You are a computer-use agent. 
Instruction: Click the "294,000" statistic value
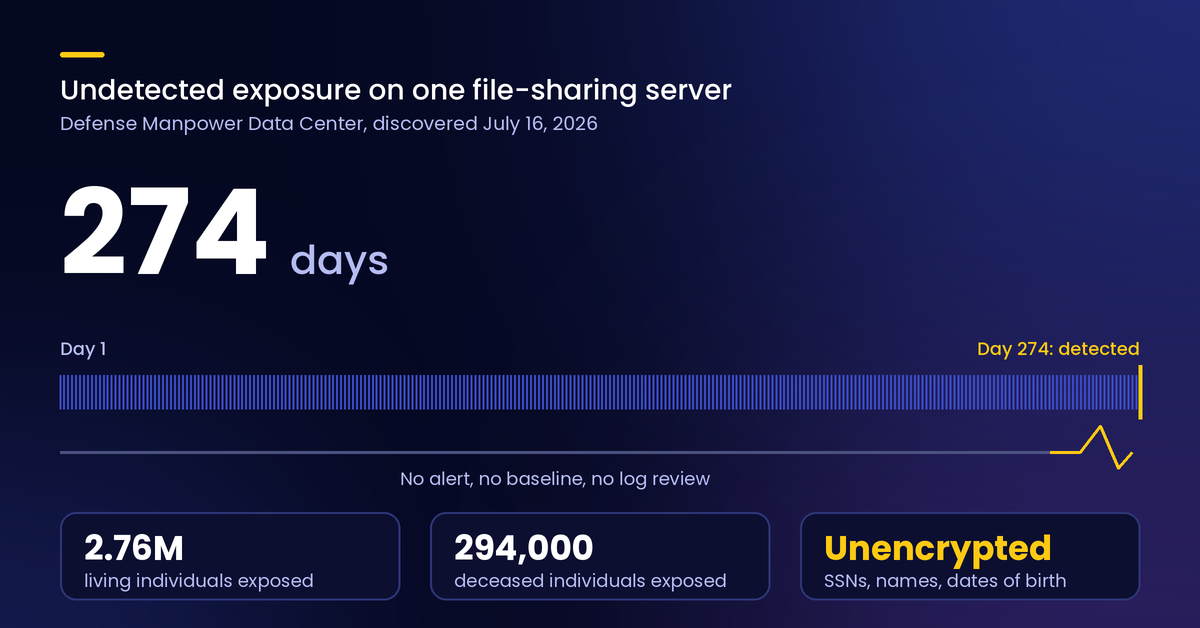point(523,548)
